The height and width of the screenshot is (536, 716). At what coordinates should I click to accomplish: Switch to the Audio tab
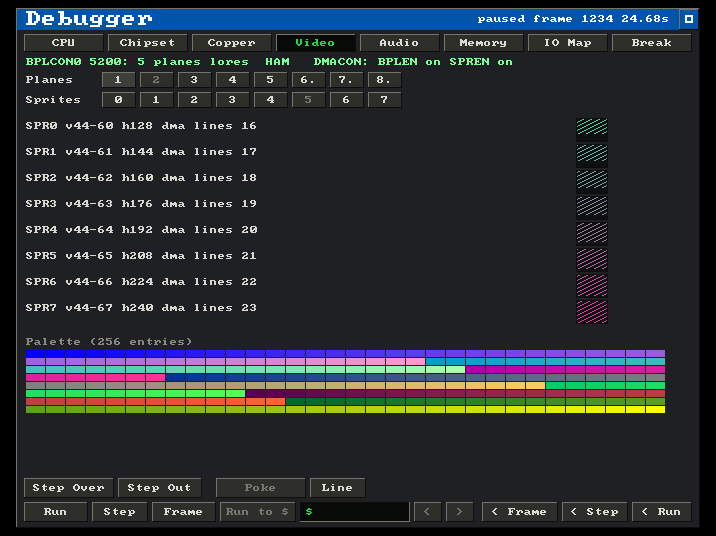pyautogui.click(x=400, y=43)
